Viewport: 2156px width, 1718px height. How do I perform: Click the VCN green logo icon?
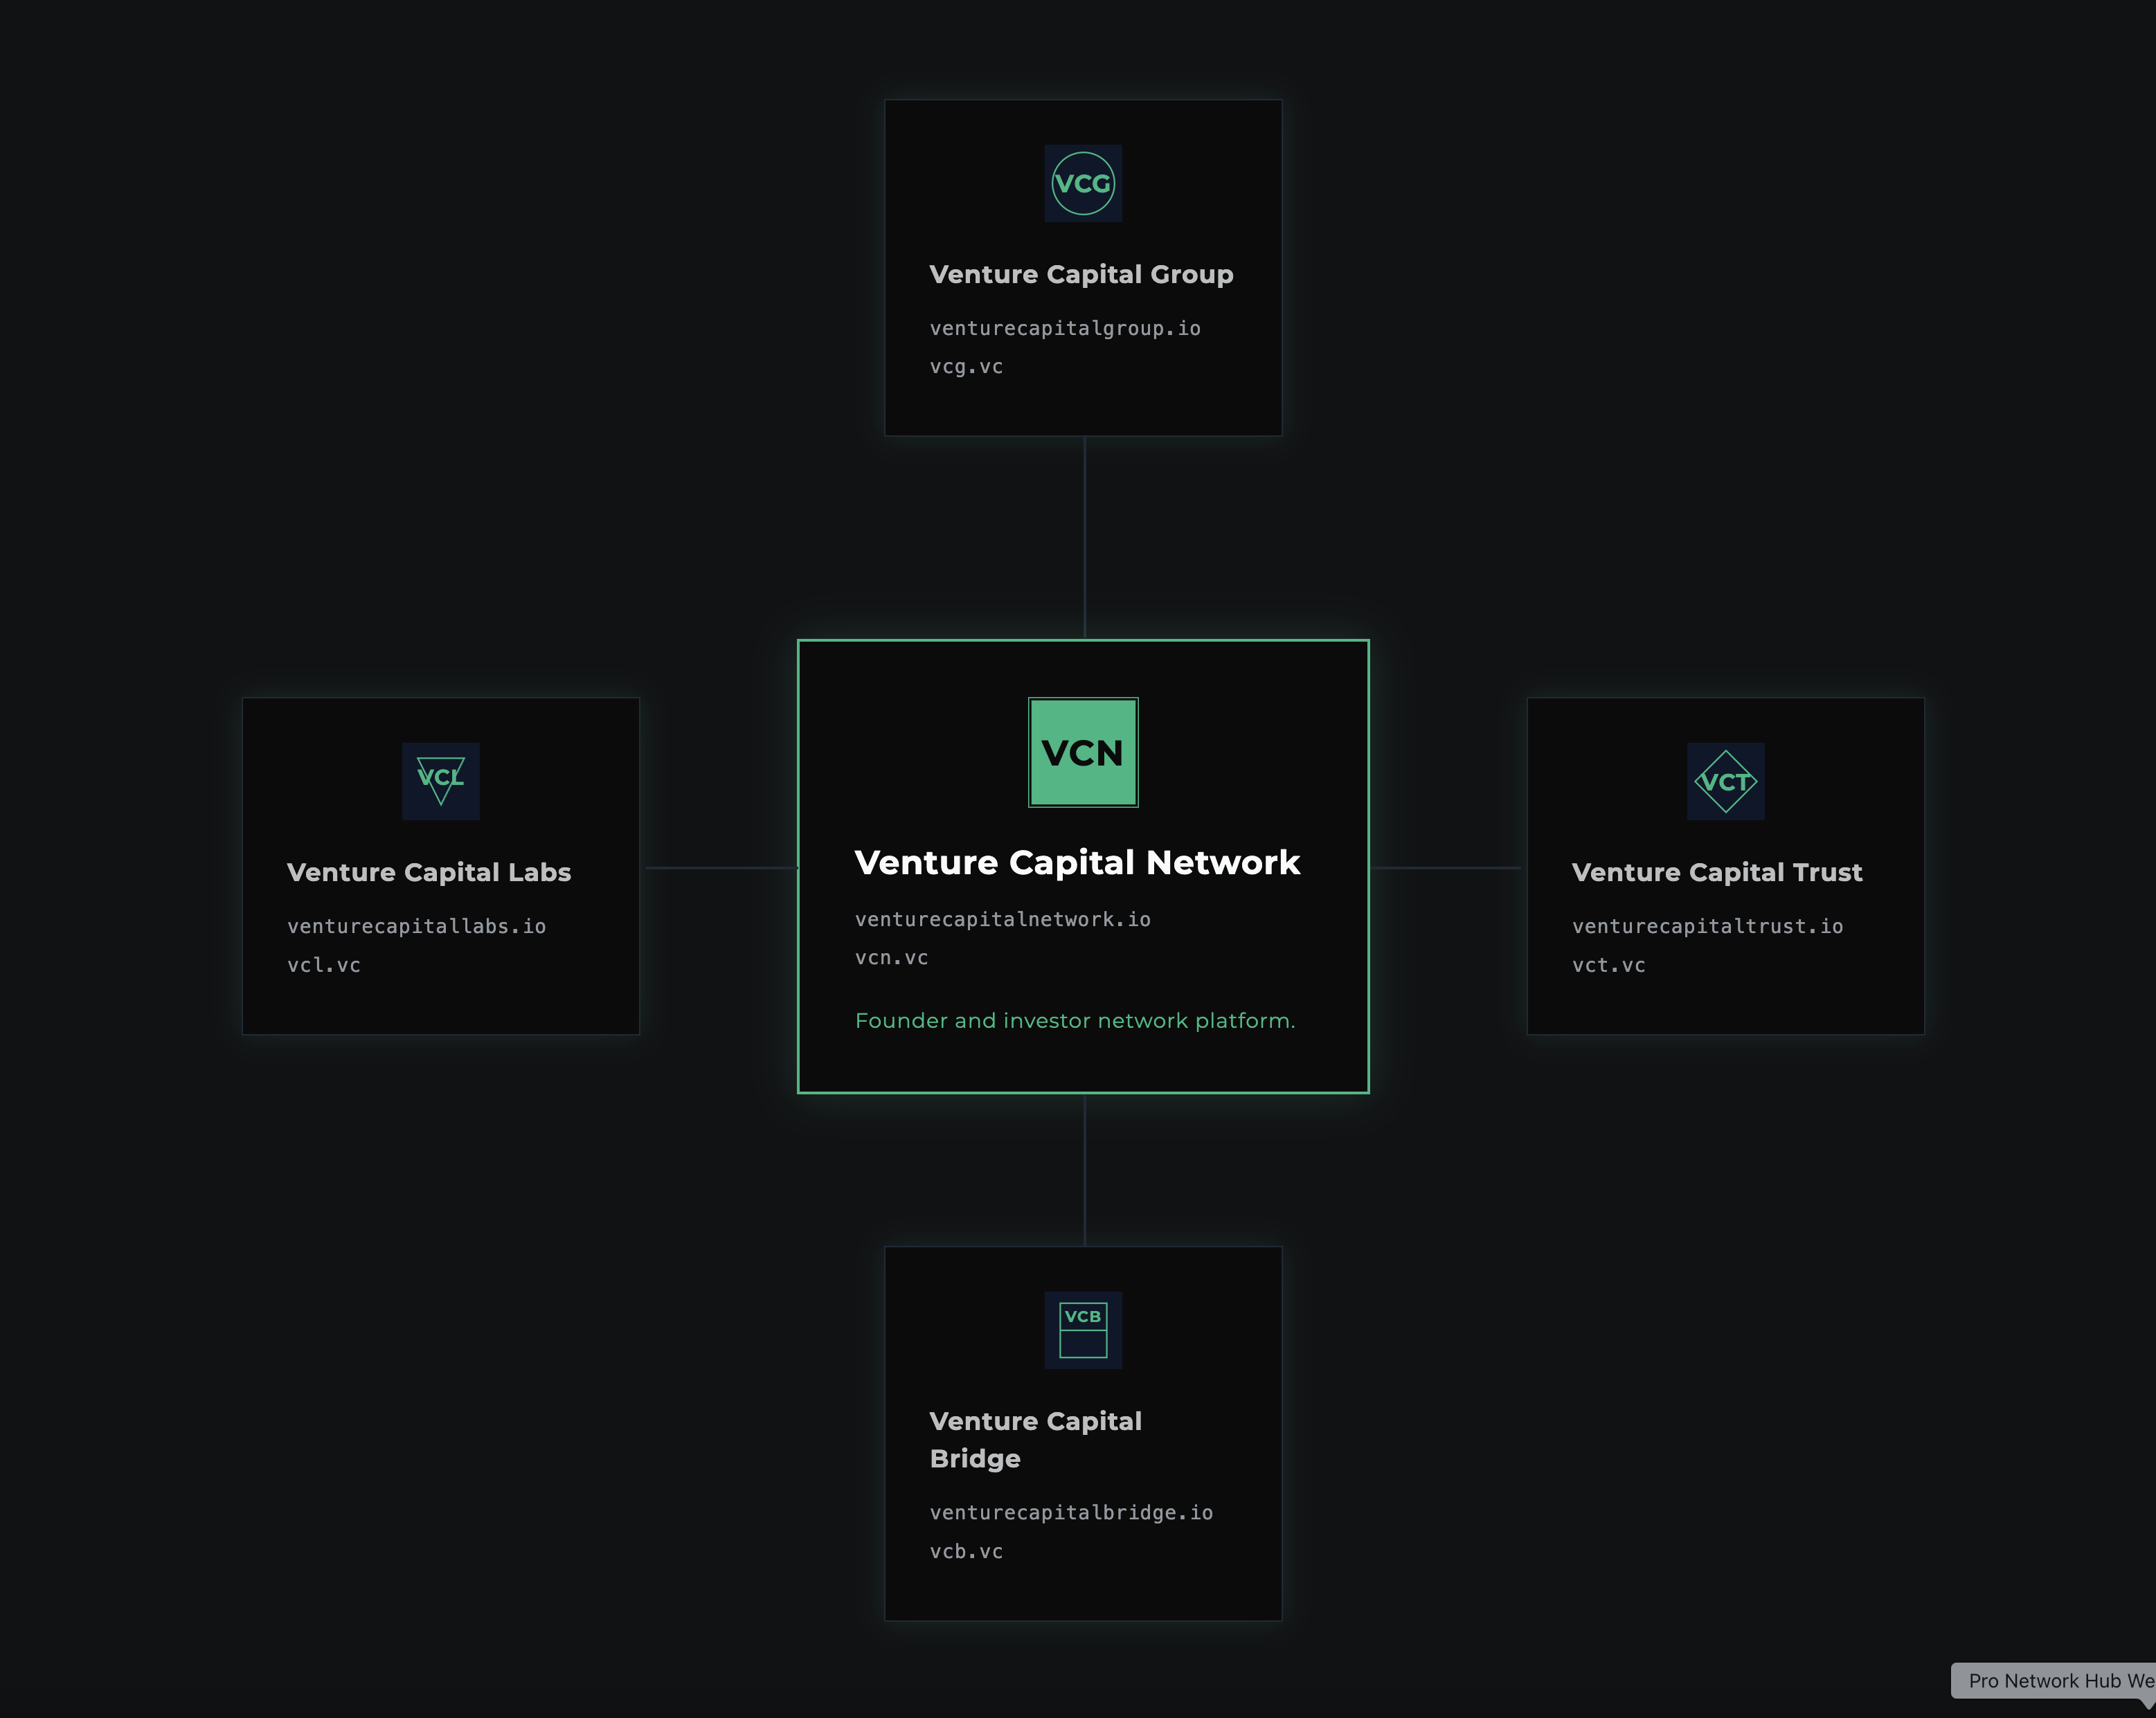point(1083,753)
